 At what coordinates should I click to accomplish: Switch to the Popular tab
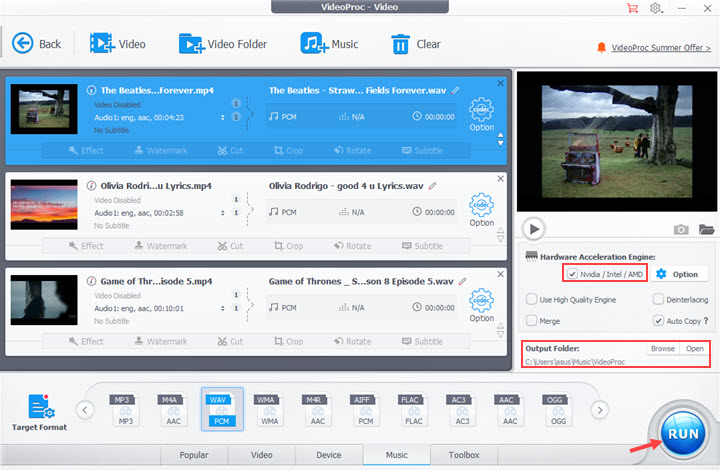(x=194, y=455)
